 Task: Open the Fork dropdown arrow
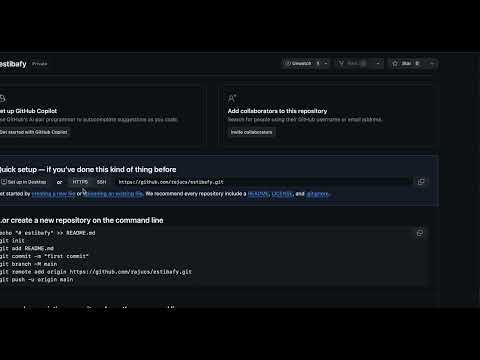coord(379,63)
